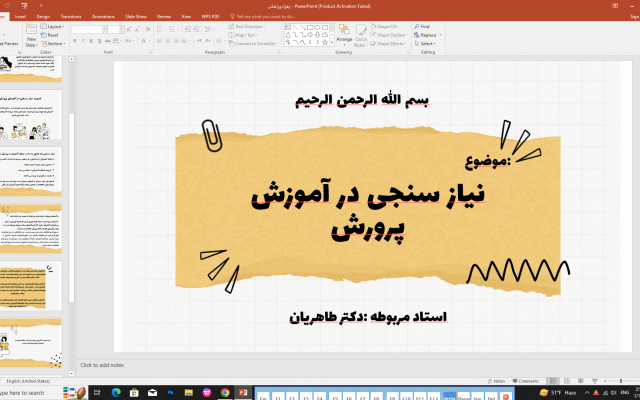Open the Design ribbon tab
Viewport: 640px width, 400px height.
[x=43, y=17]
